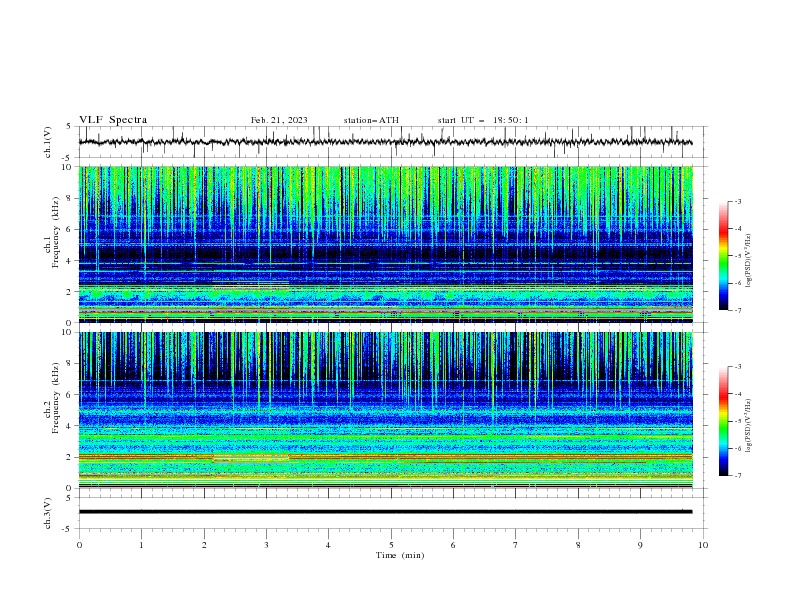Click the ch.2 frequency axis "4" tick
This screenshot has width=792, height=612.
tap(69, 426)
